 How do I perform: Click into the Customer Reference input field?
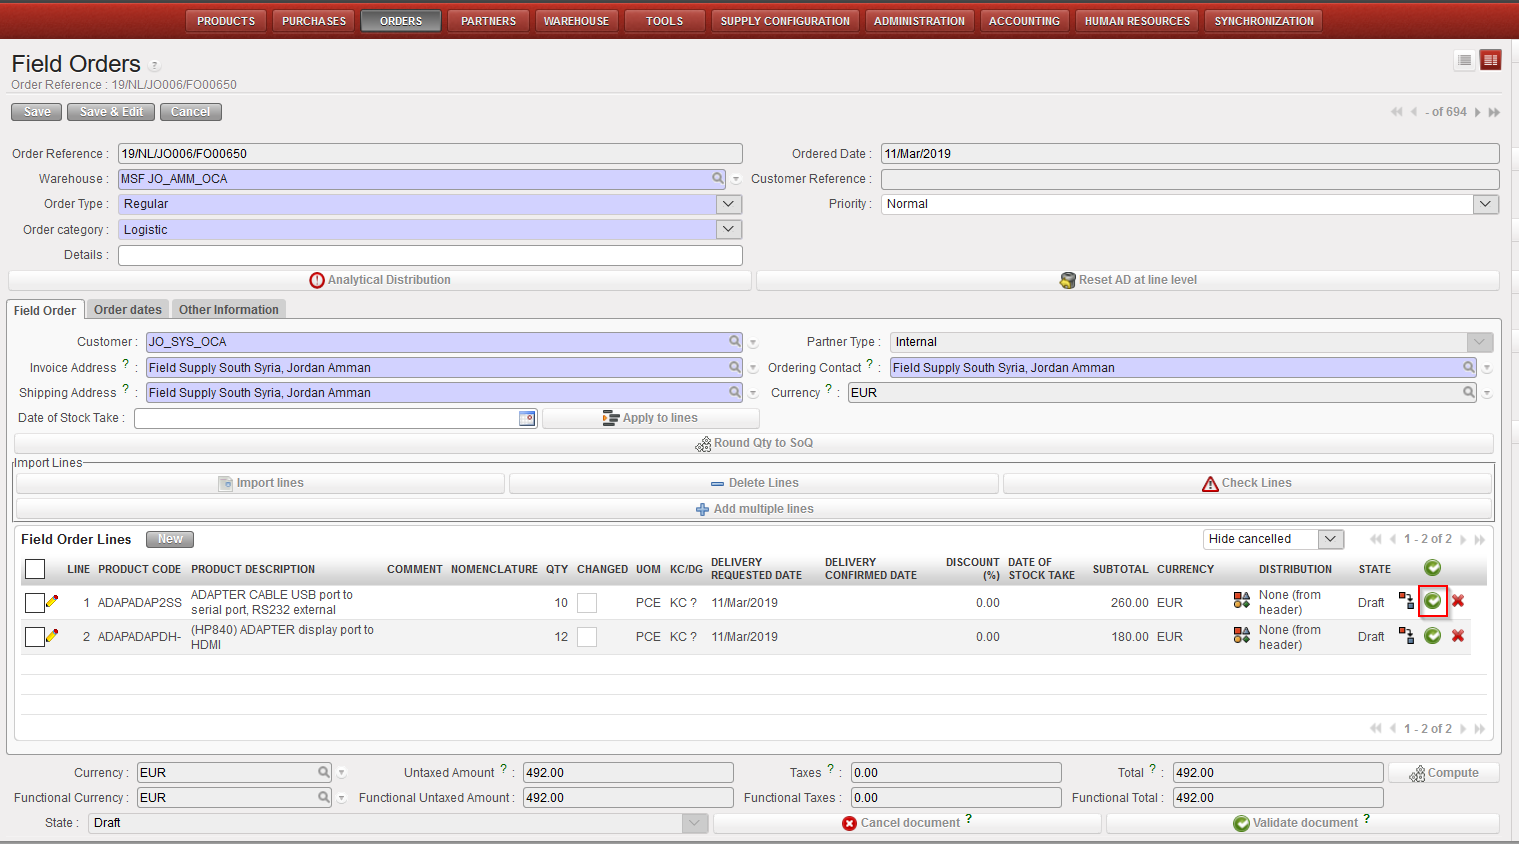tap(1189, 179)
